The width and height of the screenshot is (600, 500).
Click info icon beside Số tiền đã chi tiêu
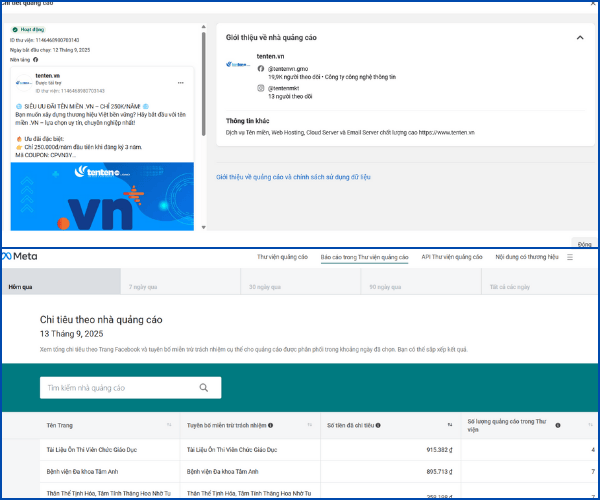(x=378, y=425)
